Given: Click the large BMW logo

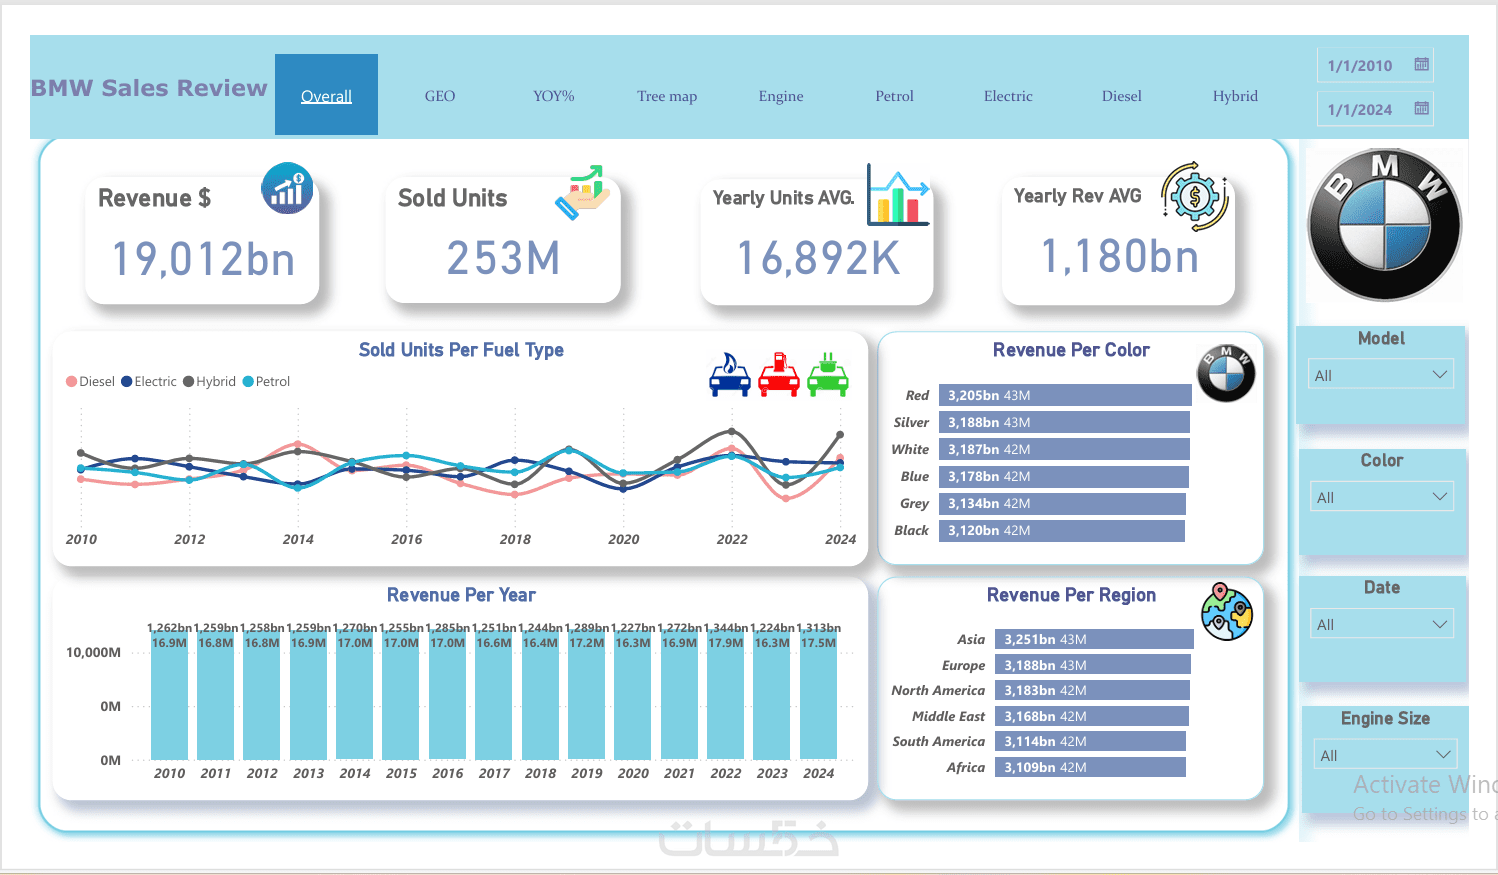Looking at the screenshot, I should point(1384,225).
